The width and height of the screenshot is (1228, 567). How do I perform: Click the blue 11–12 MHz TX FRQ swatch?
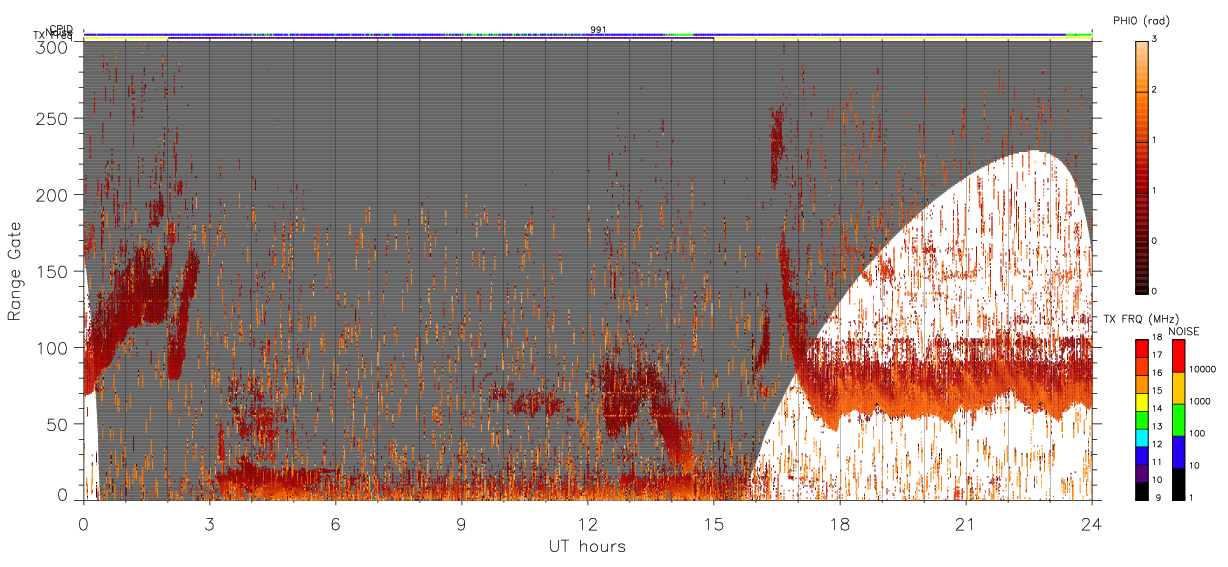[1142, 456]
